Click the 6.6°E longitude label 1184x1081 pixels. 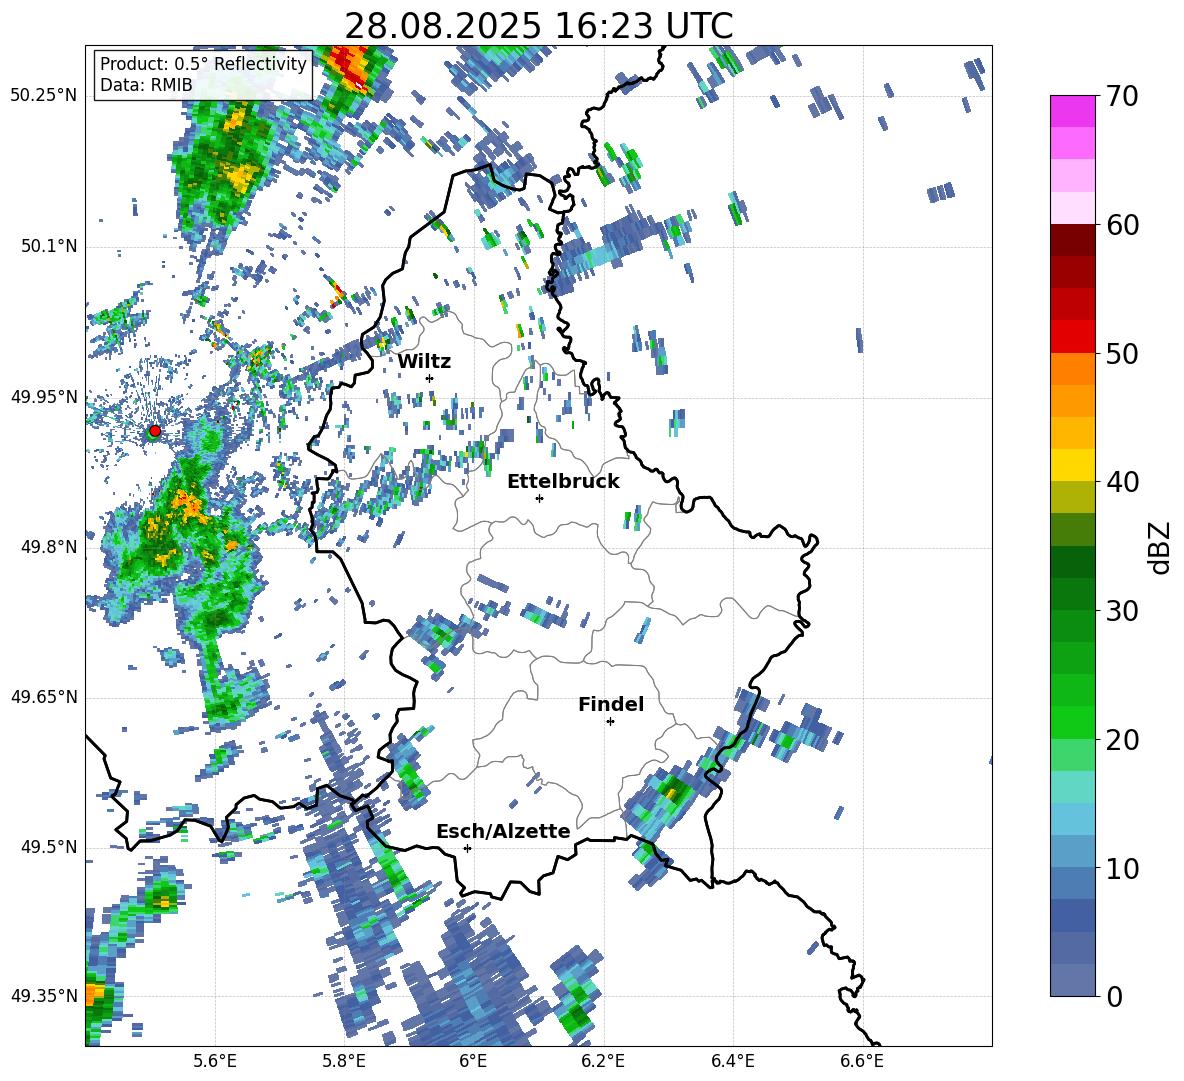pos(862,1061)
